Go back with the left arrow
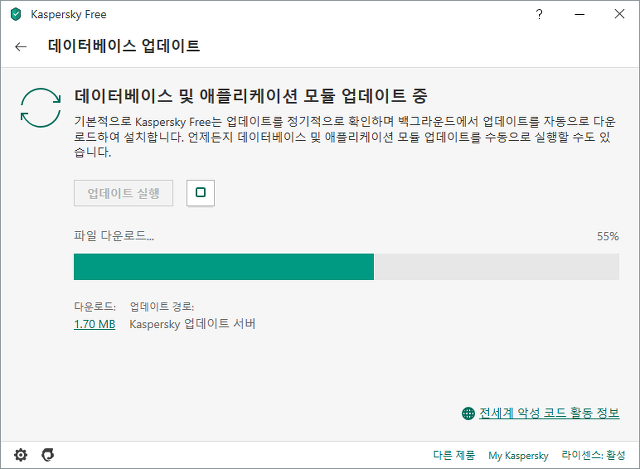Viewport: 640px width, 469px height. click(21, 47)
